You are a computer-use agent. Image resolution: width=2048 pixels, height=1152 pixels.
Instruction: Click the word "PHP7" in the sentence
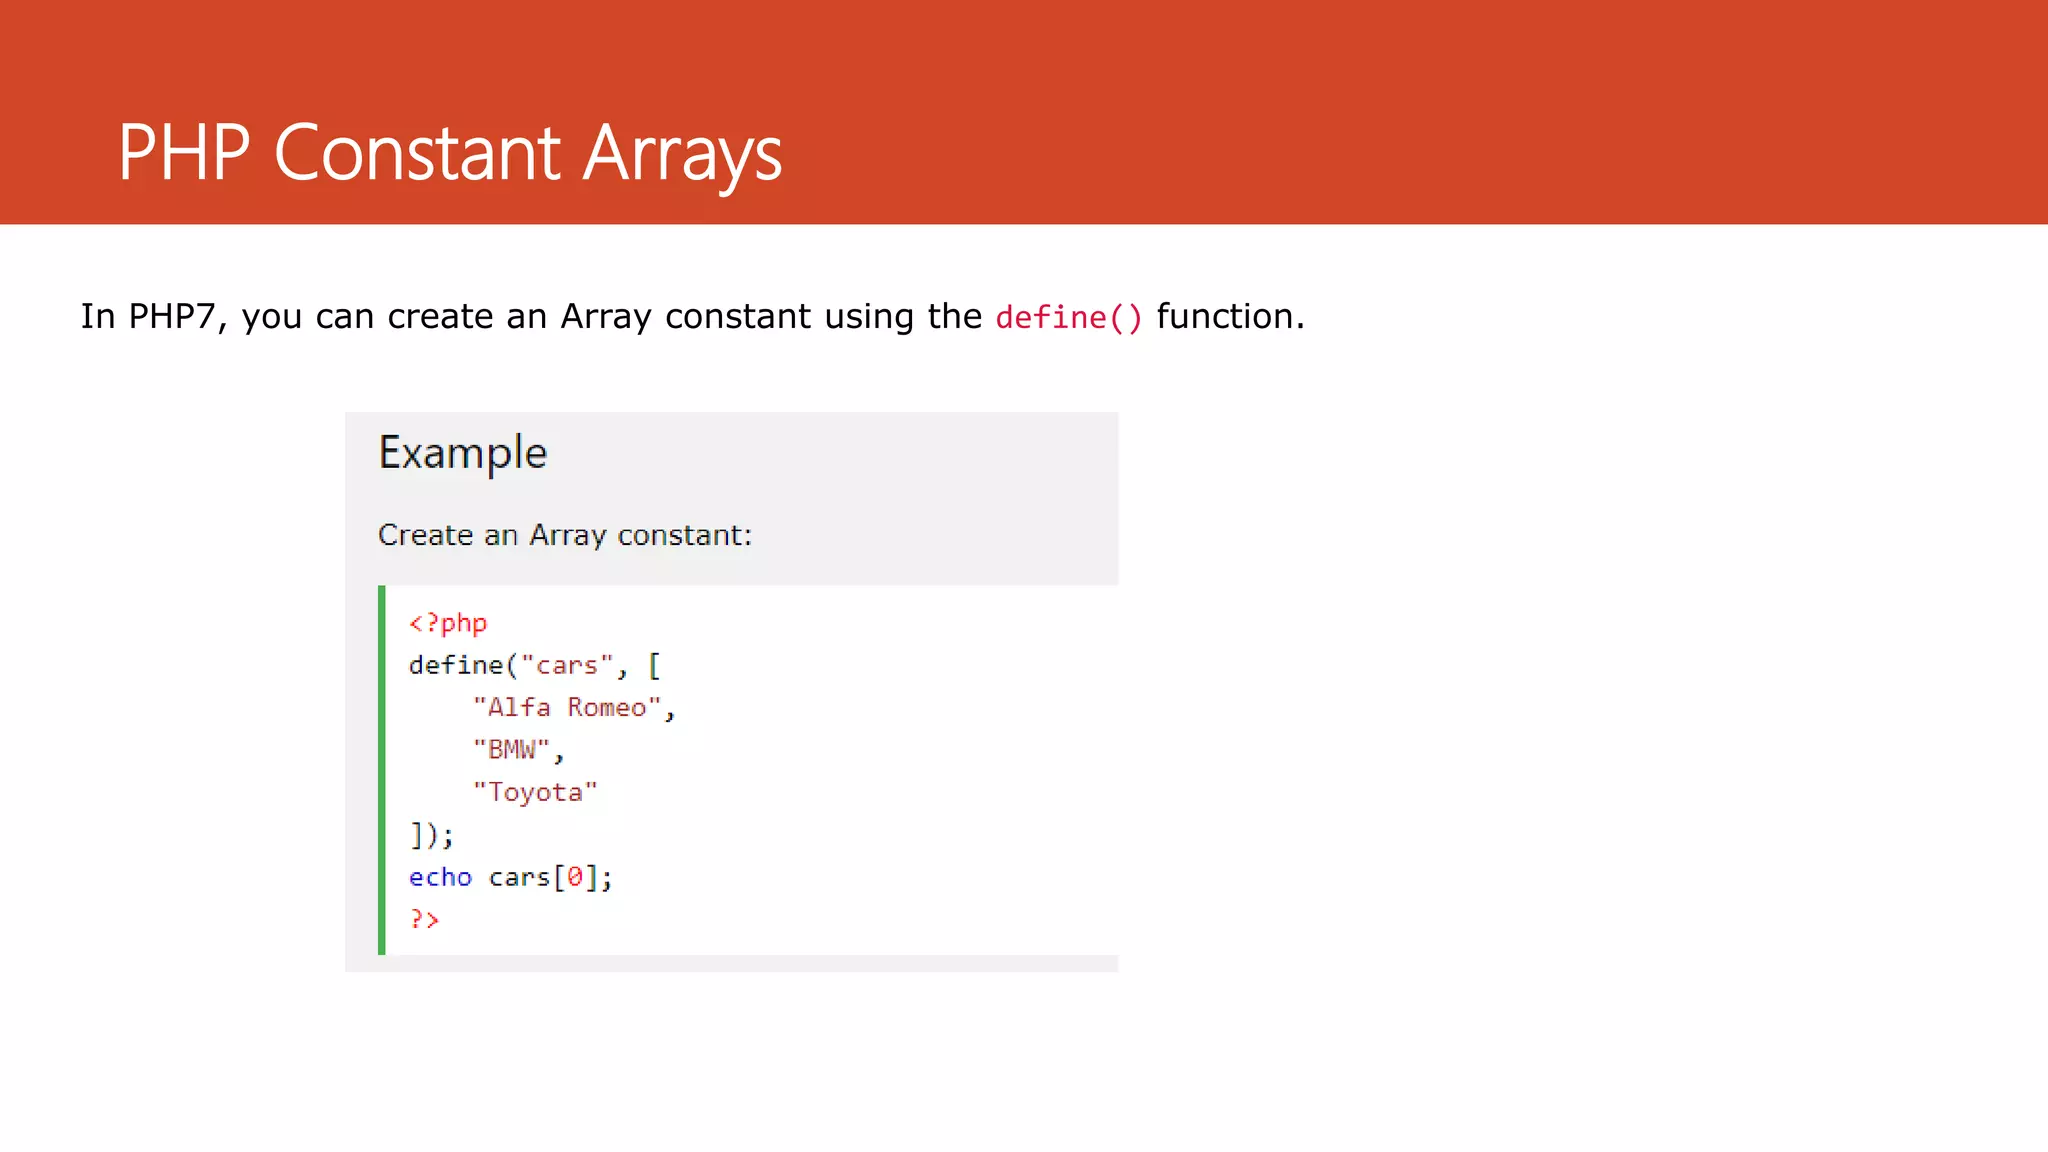(172, 317)
